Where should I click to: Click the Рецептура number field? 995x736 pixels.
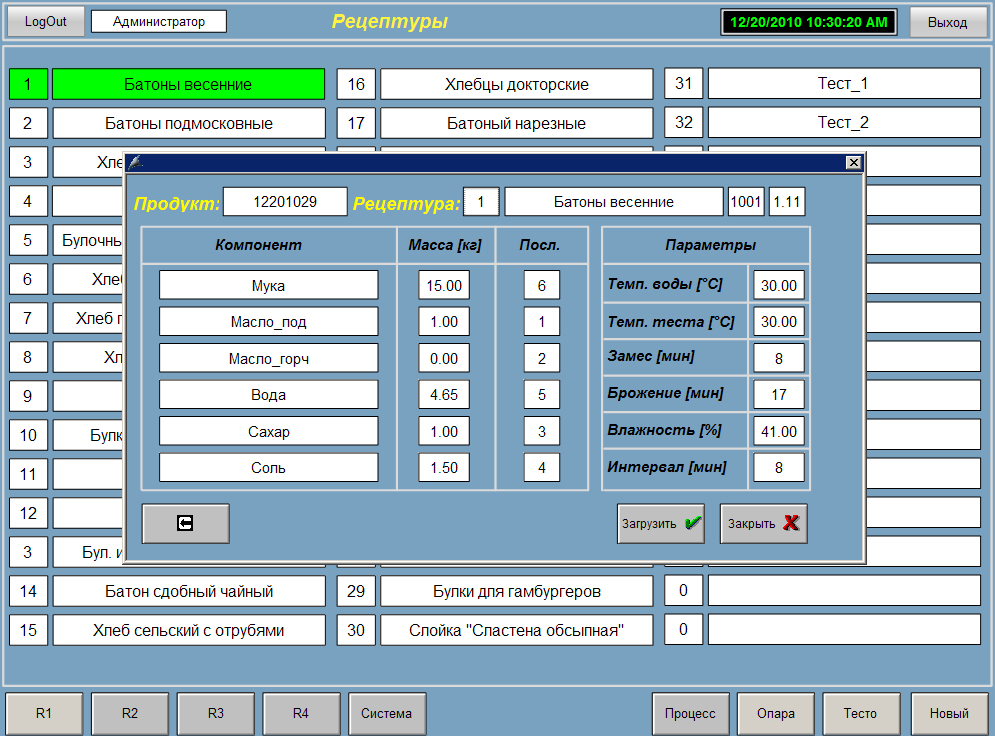[481, 202]
